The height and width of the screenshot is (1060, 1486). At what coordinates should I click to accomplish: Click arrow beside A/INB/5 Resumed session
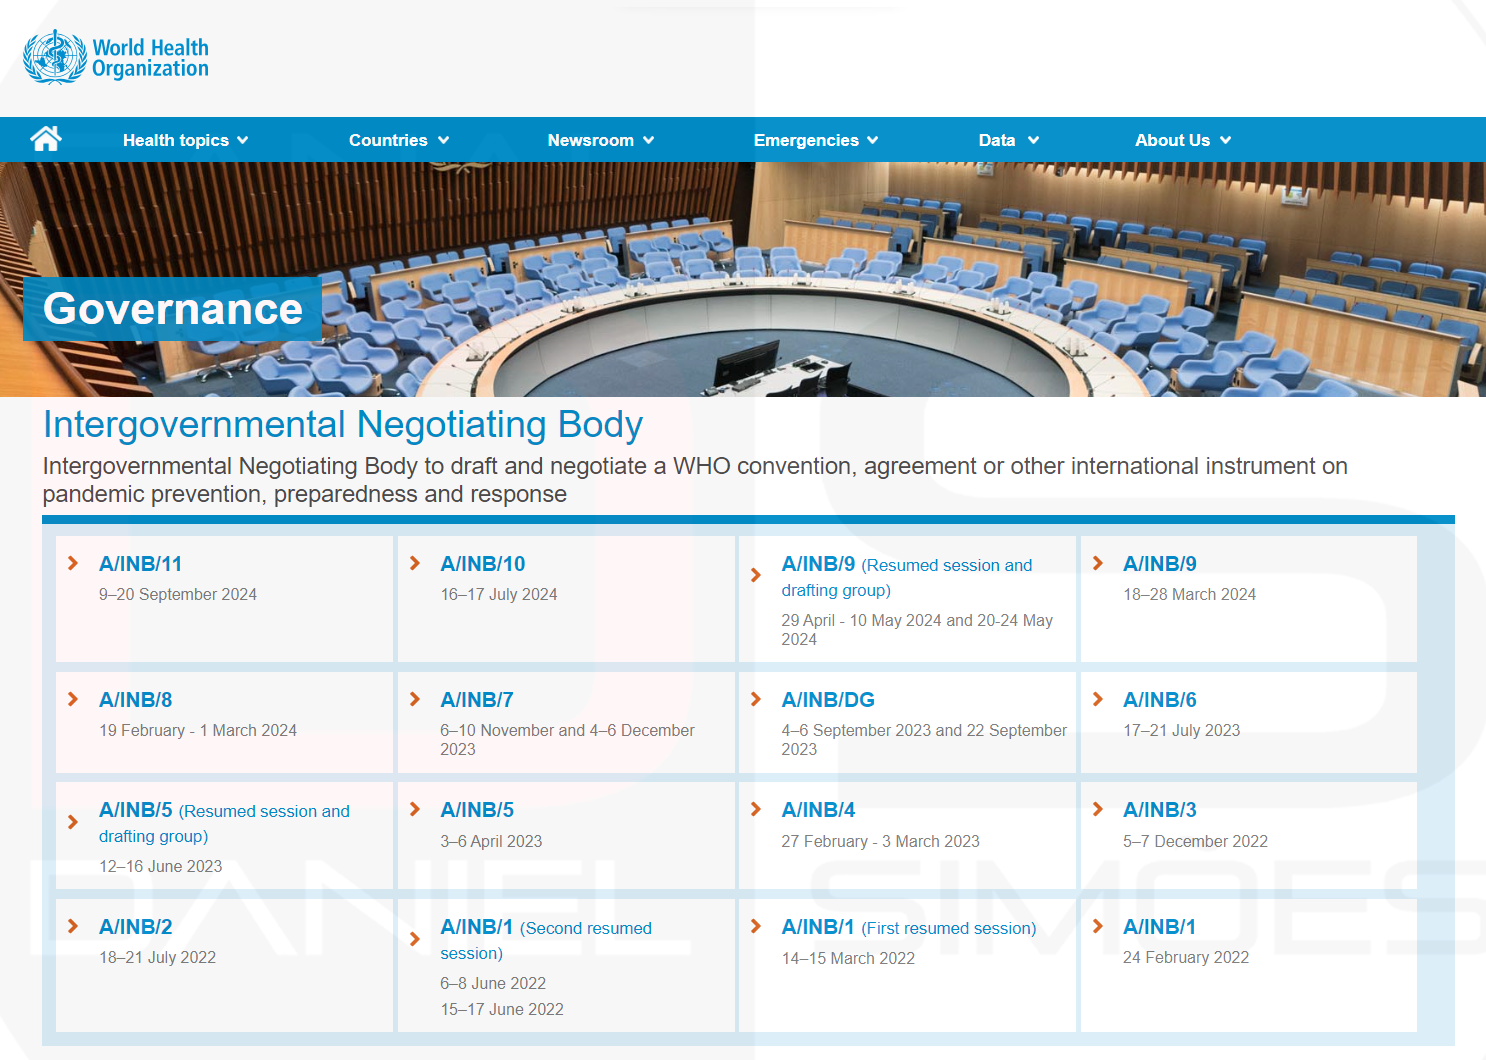pyautogui.click(x=73, y=822)
